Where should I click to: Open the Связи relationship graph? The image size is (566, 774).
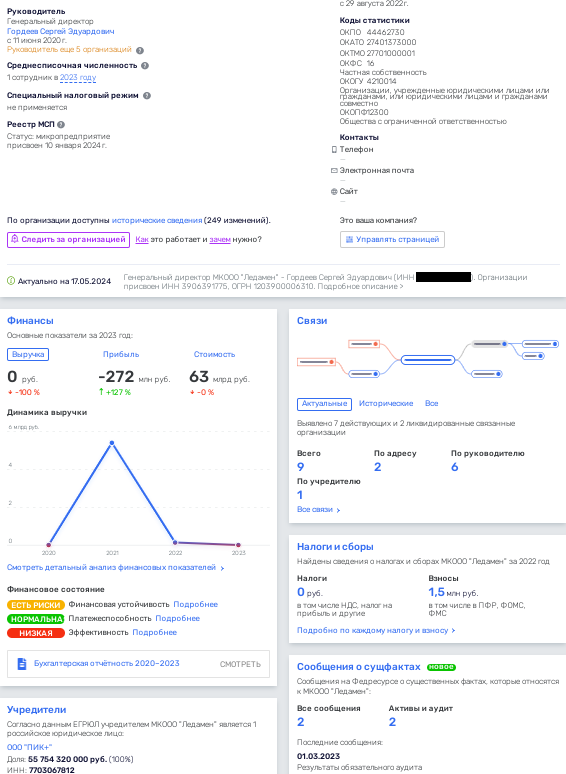coord(427,359)
